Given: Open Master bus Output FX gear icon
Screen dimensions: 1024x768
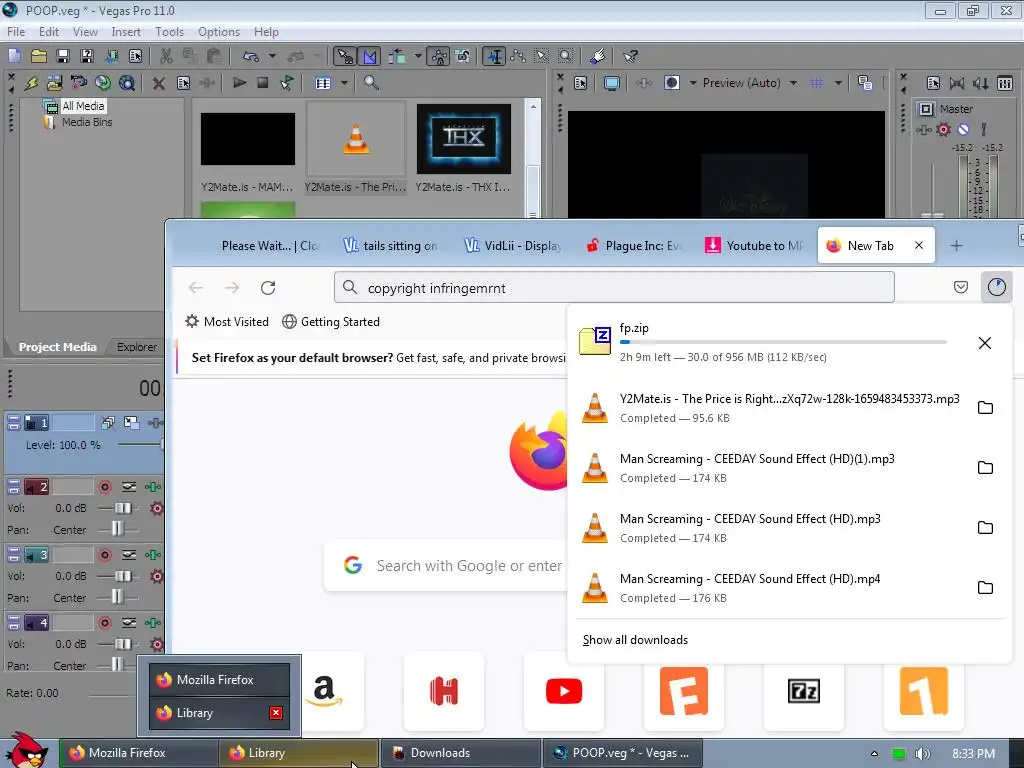Looking at the screenshot, I should click(x=944, y=129).
